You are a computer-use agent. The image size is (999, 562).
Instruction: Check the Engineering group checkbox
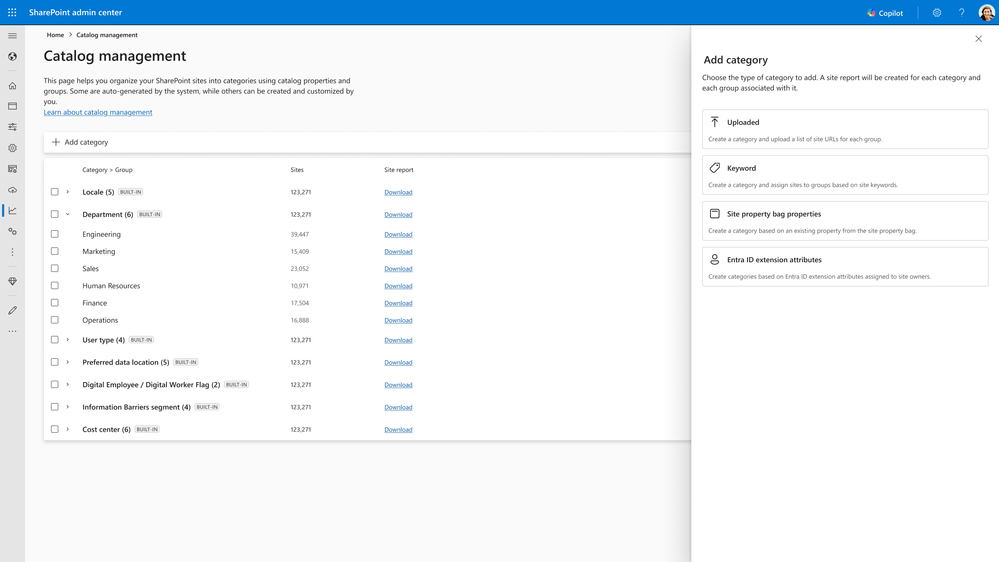click(x=55, y=234)
